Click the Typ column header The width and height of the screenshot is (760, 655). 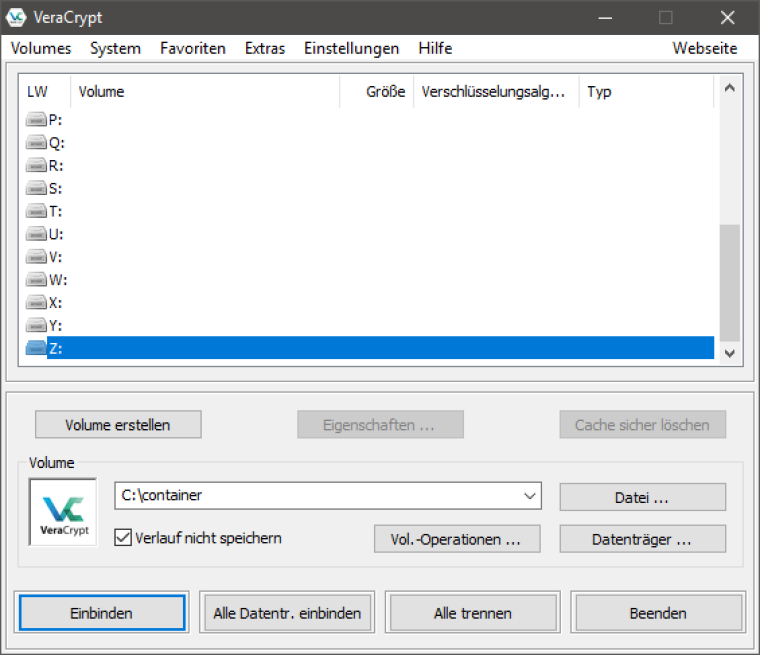[x=647, y=91]
